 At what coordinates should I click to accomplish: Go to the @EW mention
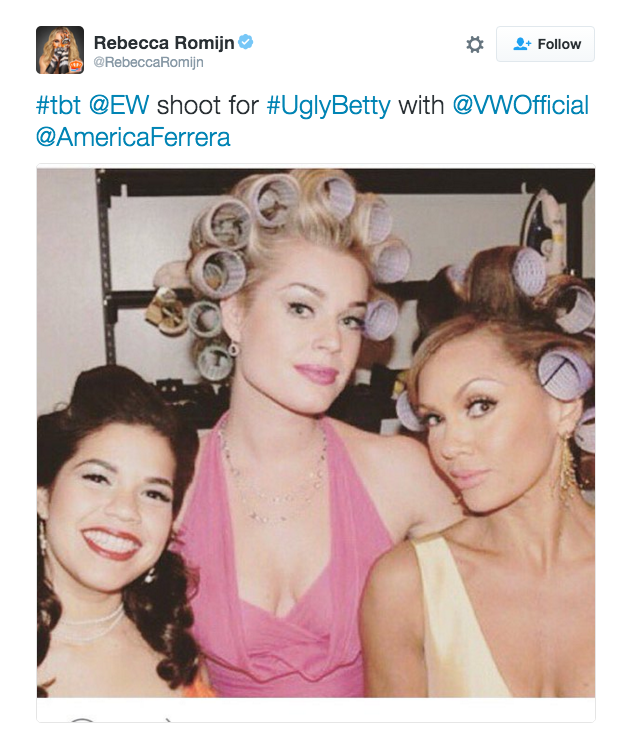[x=119, y=105]
